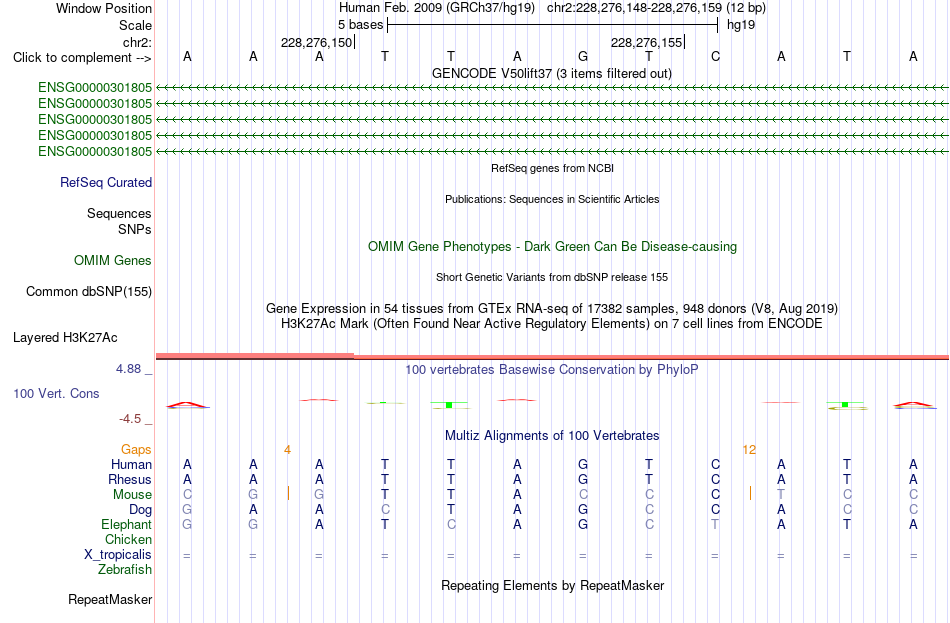The image size is (950, 623).
Task: Click the chr2:228,276,148-228,276,159 position text
Action: [634, 8]
